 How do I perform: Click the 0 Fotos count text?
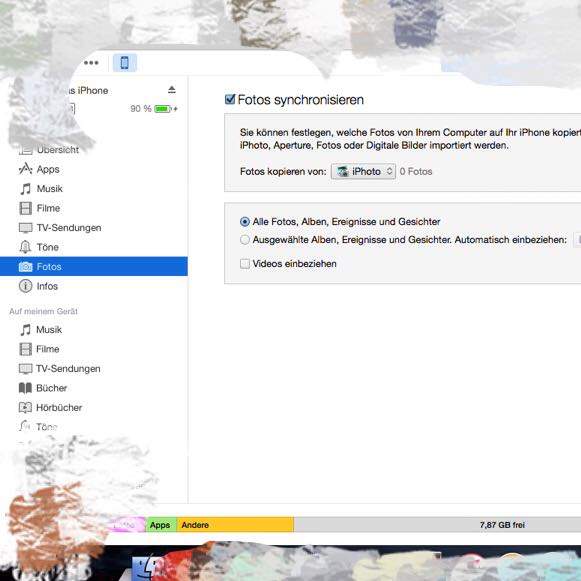416,172
